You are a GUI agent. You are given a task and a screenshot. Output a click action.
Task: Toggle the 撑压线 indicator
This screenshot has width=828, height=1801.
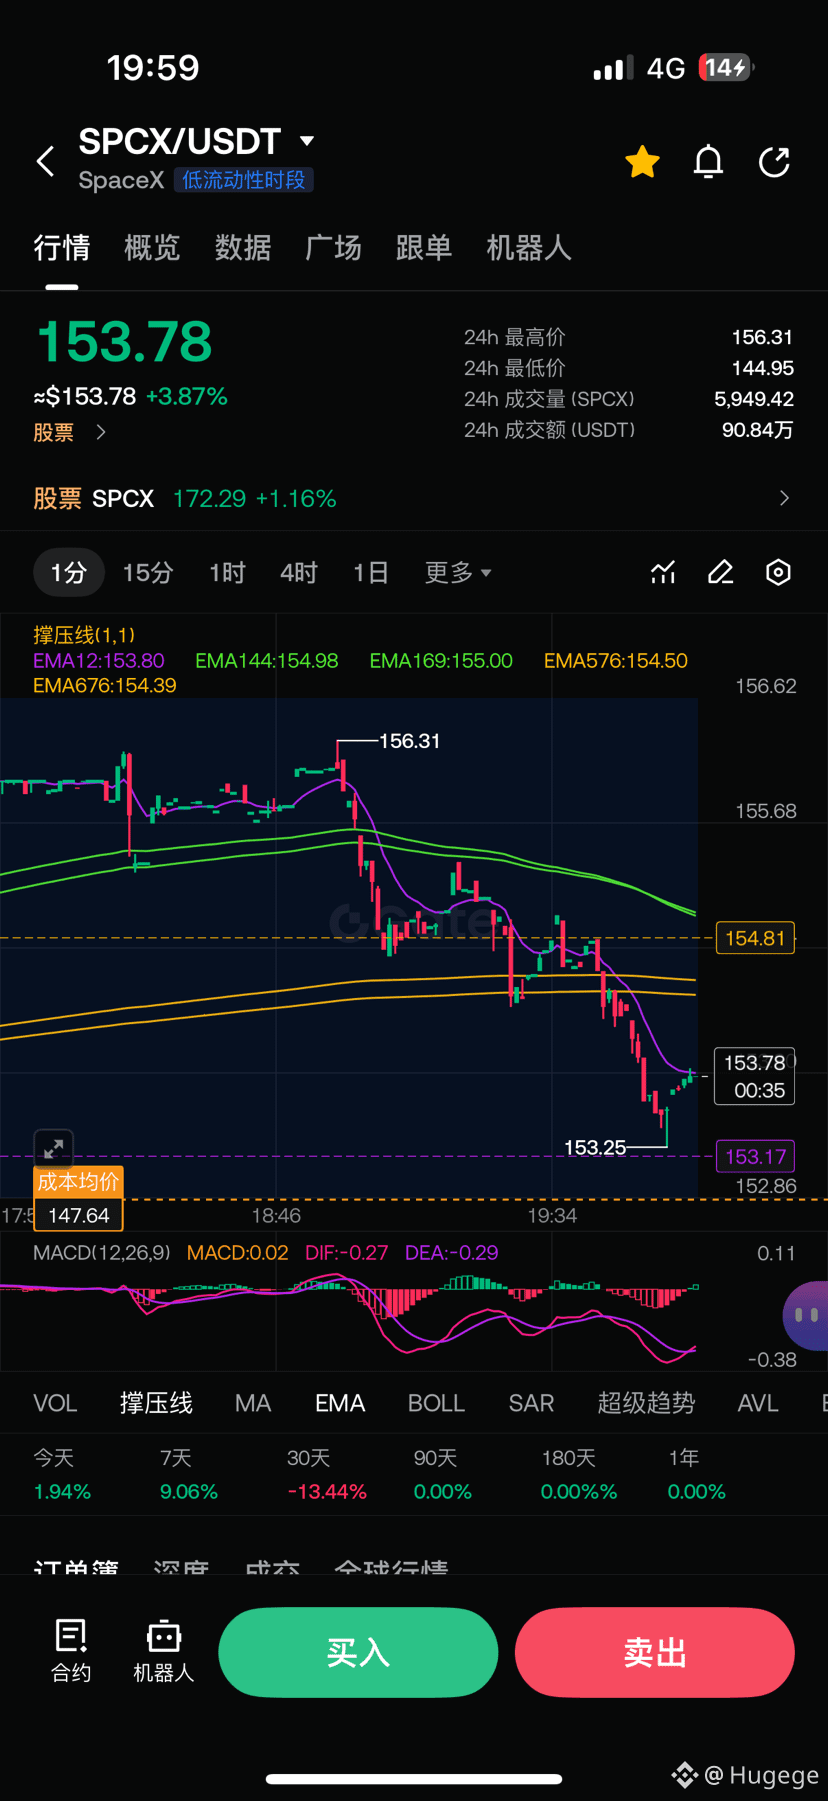pos(156,1403)
